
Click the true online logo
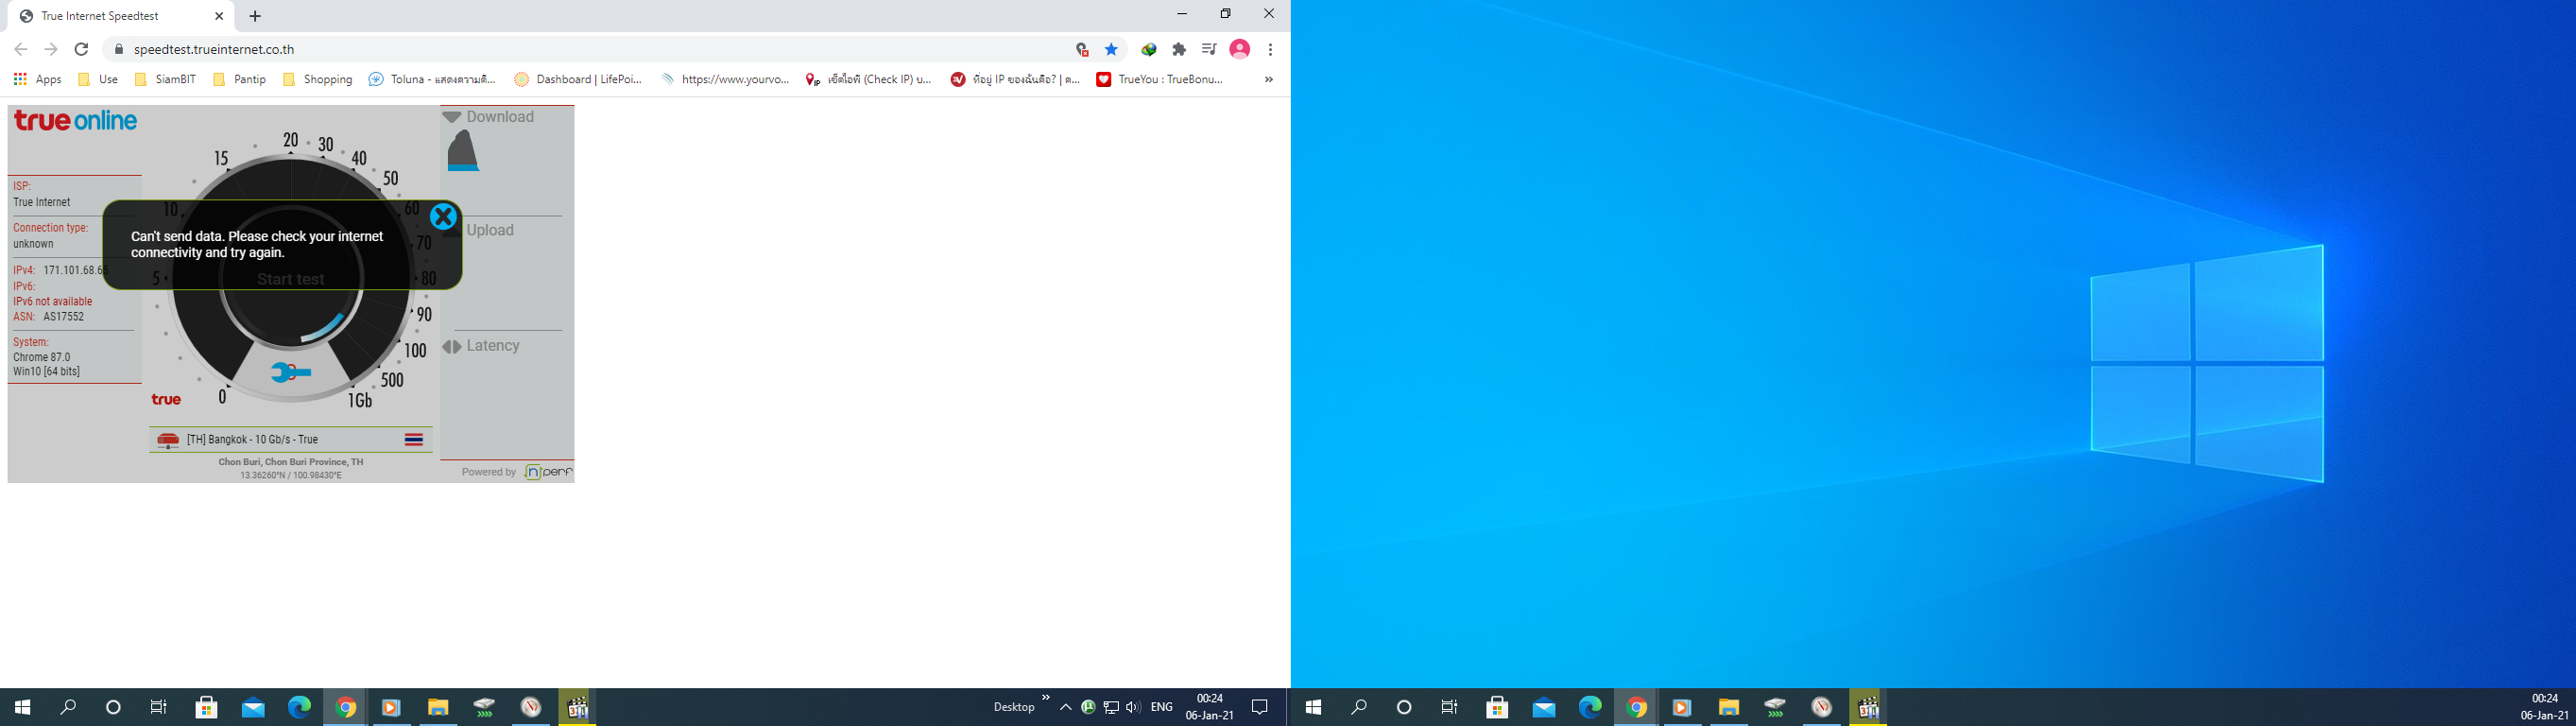[75, 121]
